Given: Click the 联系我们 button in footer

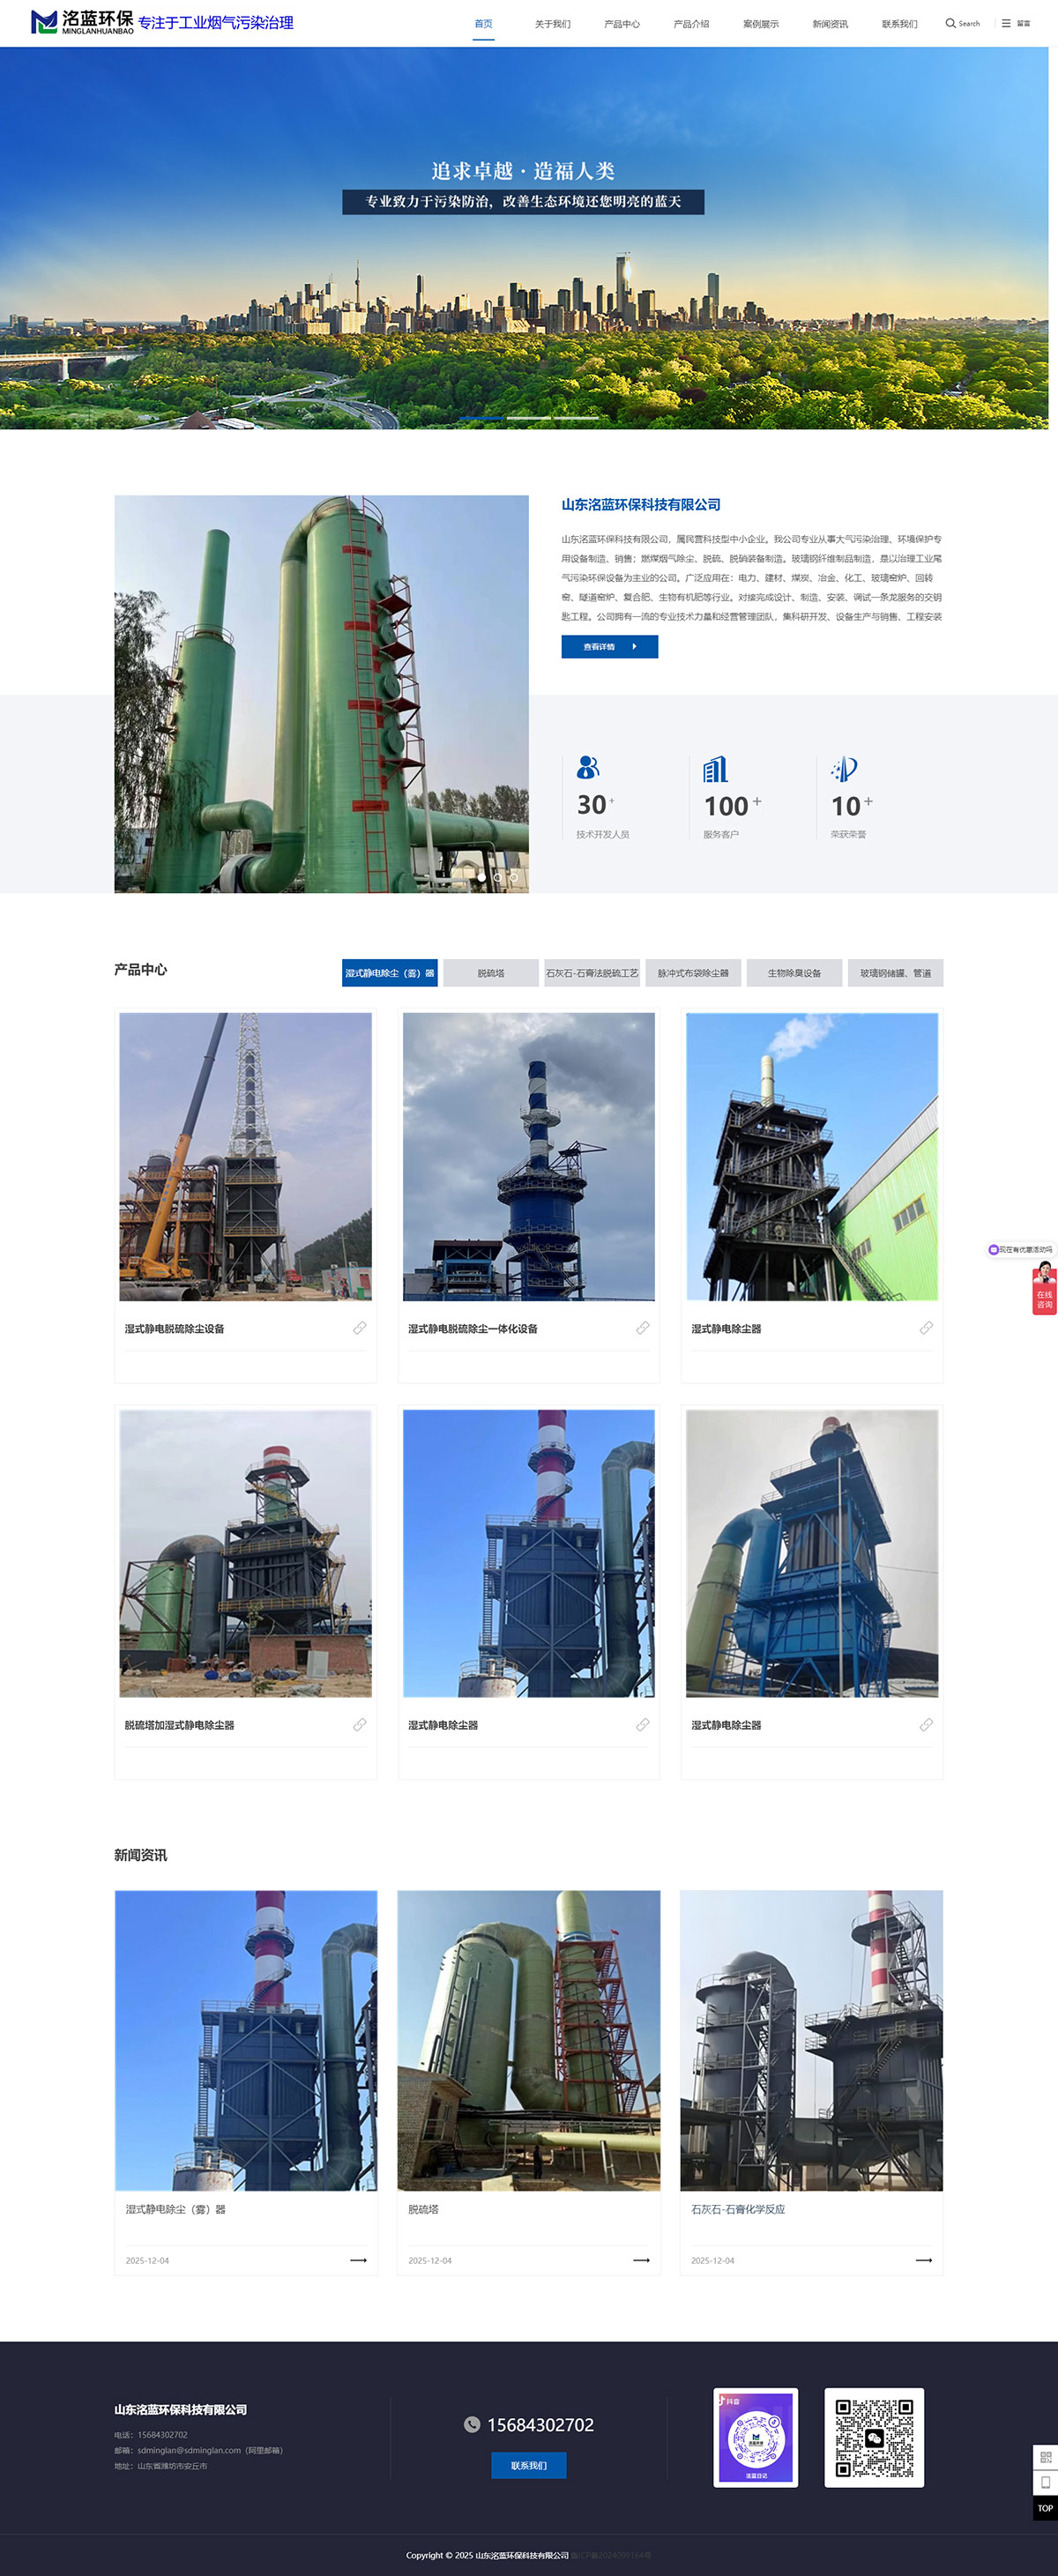Looking at the screenshot, I should pyautogui.click(x=528, y=2465).
